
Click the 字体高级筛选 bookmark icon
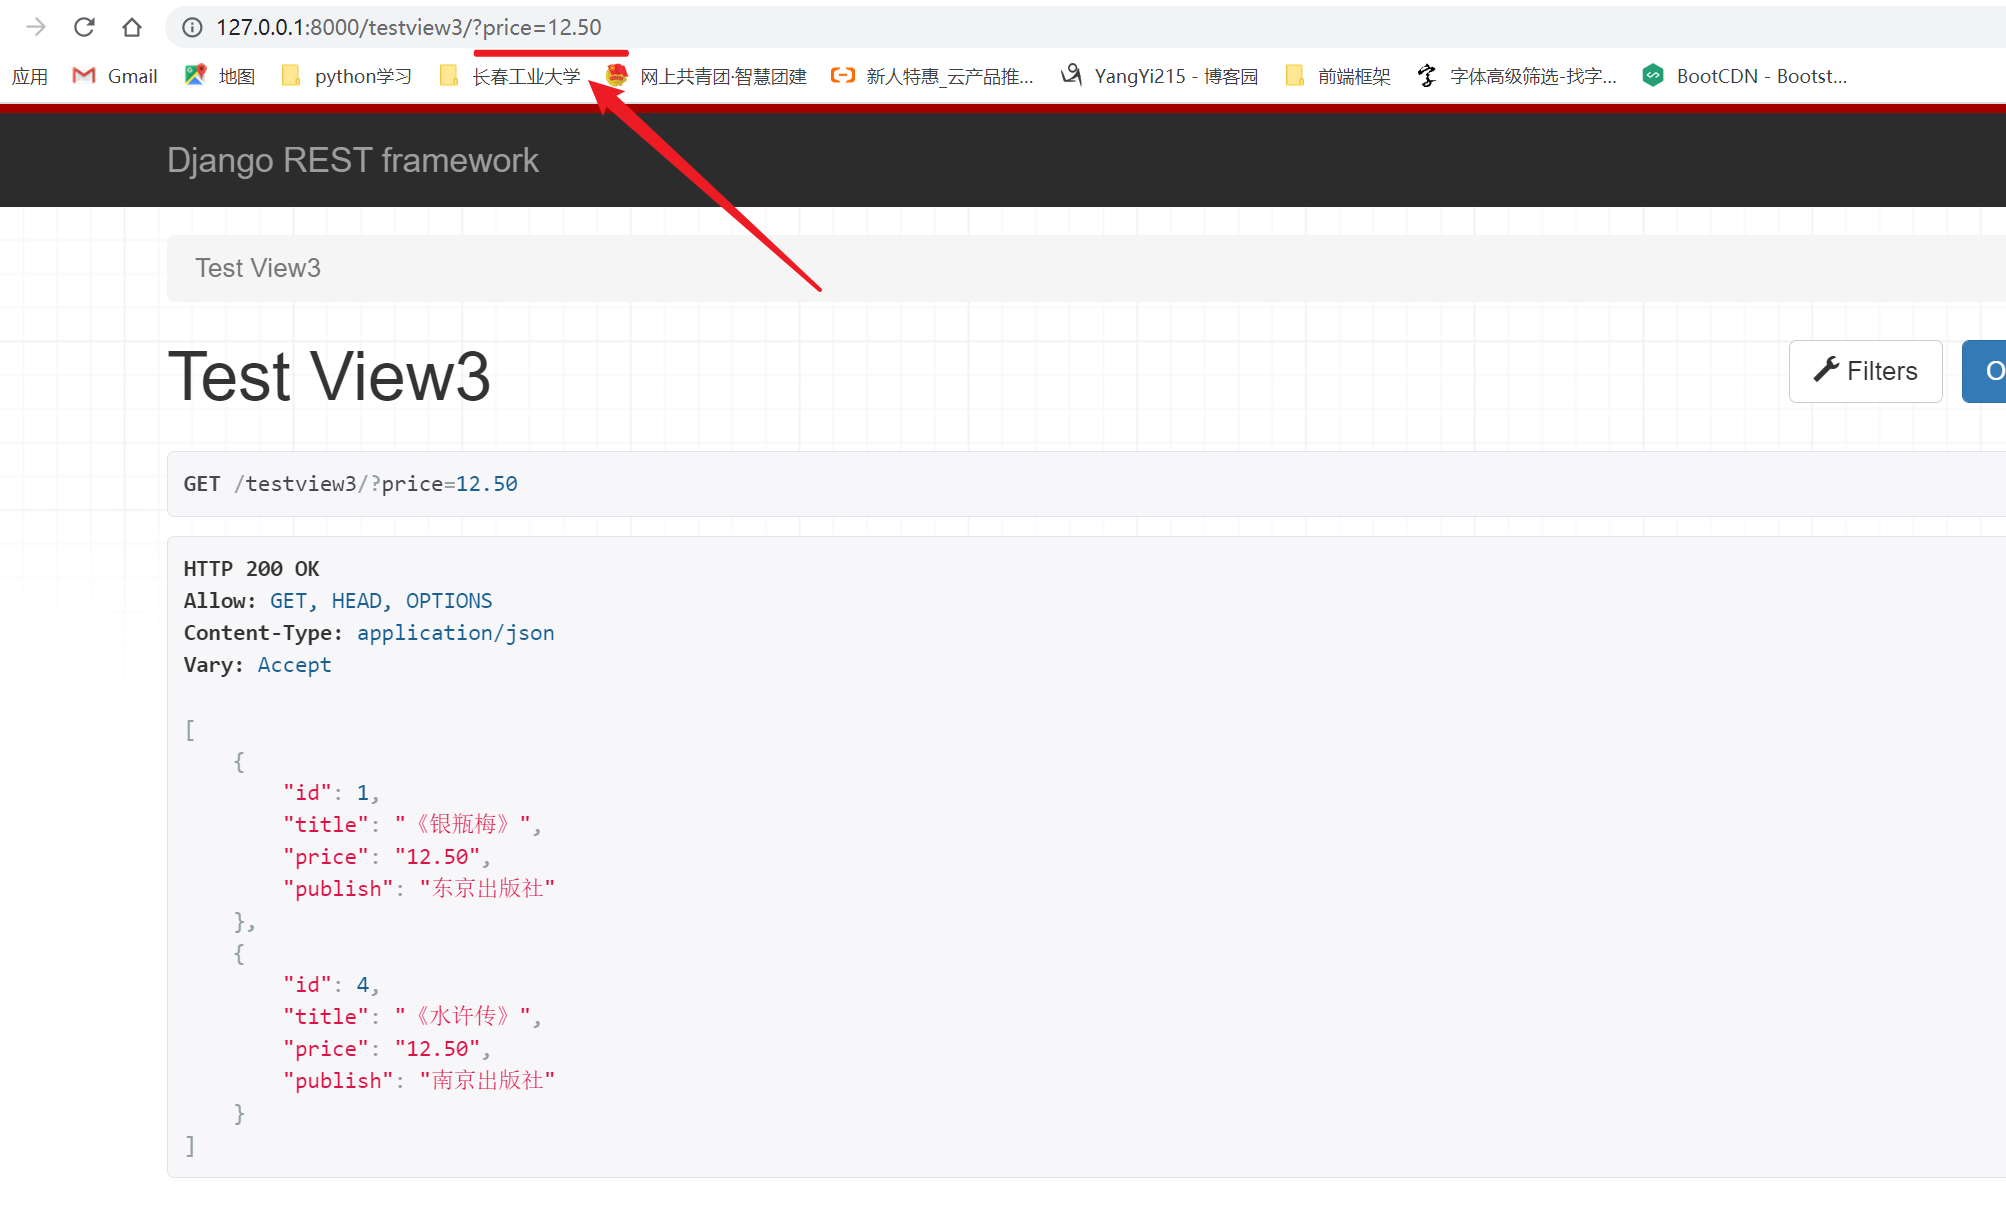[x=1427, y=75]
